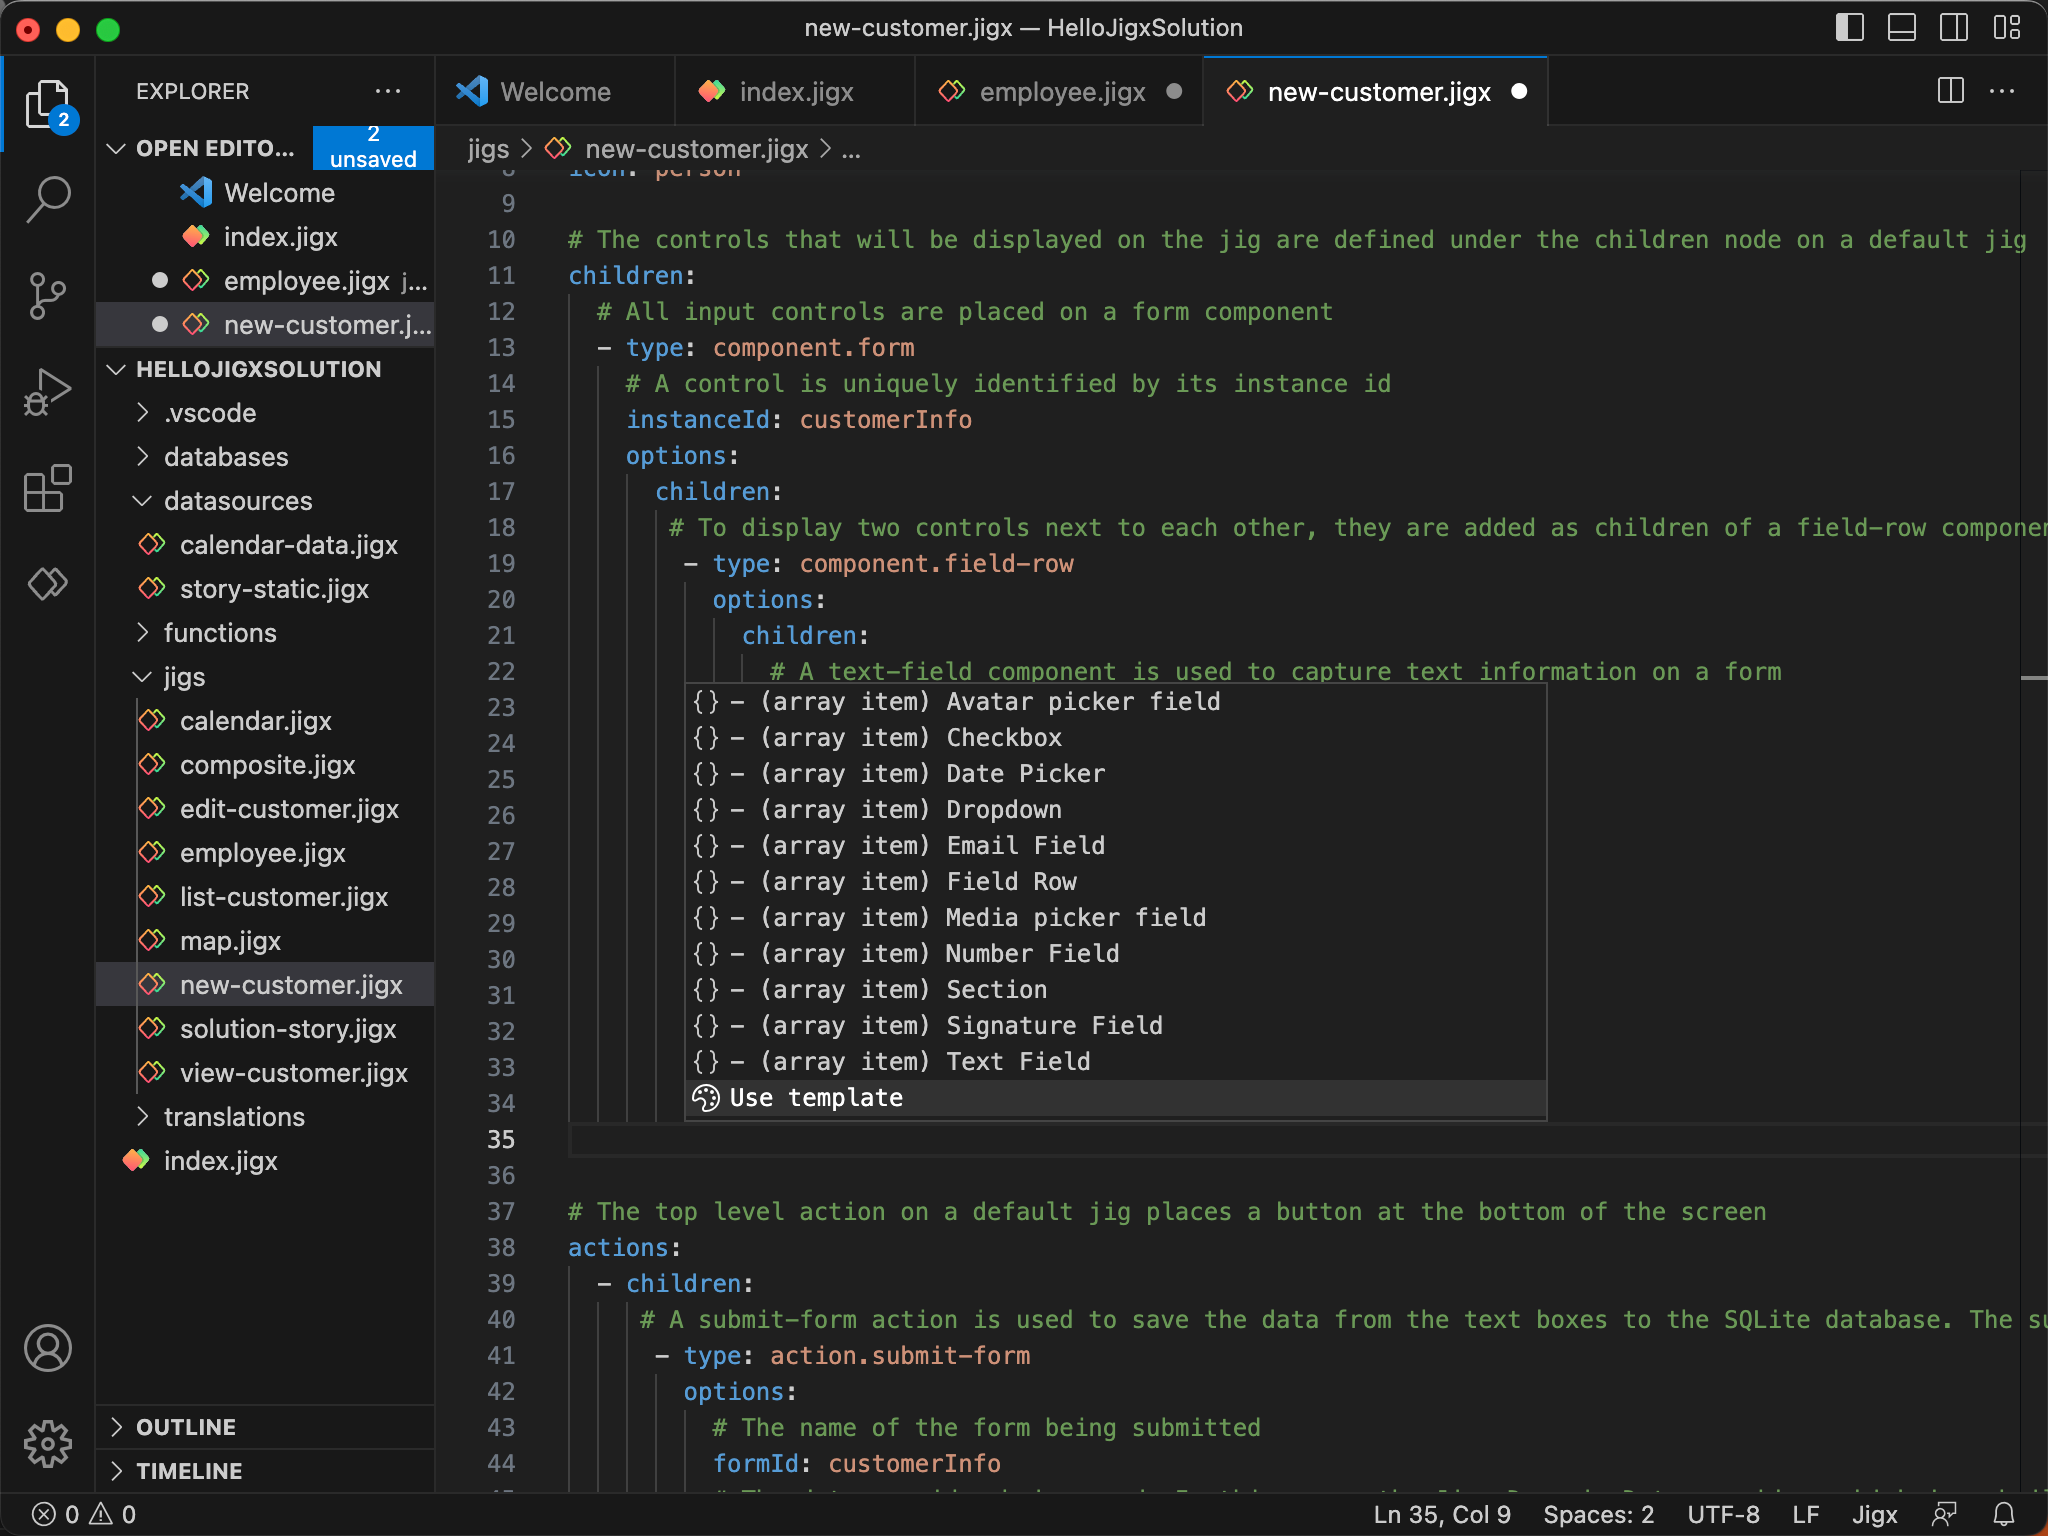The height and width of the screenshot is (1536, 2048).
Task: Click the 2 unsaved badge button
Action: coord(373,147)
